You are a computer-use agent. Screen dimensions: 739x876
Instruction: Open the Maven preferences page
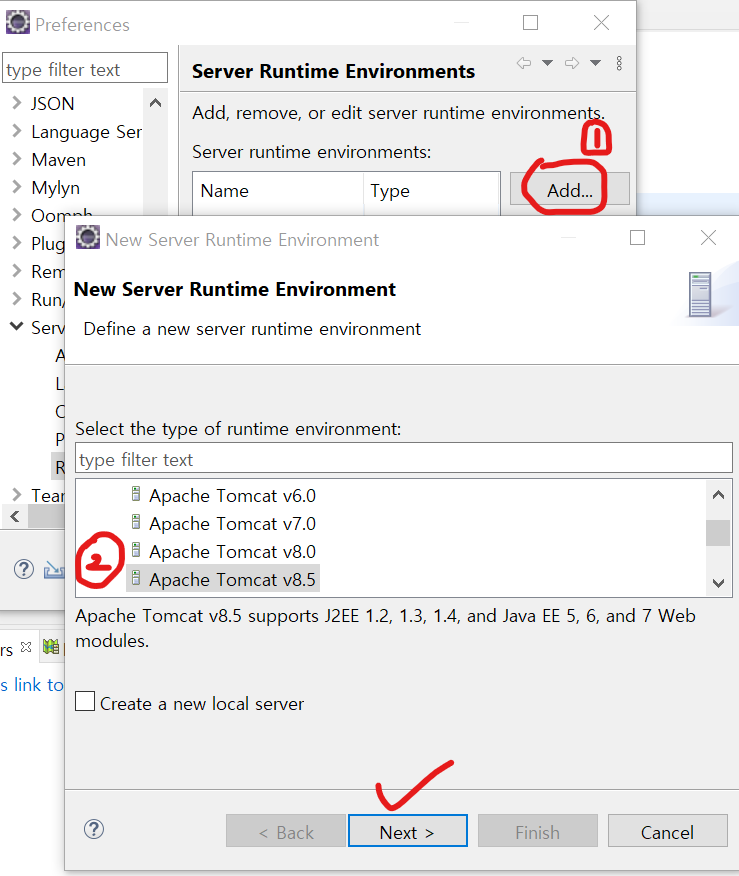[59, 160]
